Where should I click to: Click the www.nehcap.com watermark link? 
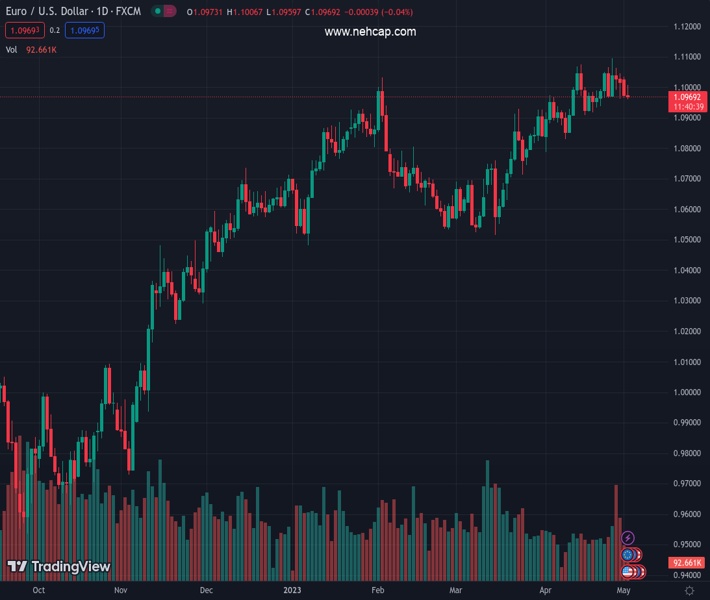pos(370,32)
